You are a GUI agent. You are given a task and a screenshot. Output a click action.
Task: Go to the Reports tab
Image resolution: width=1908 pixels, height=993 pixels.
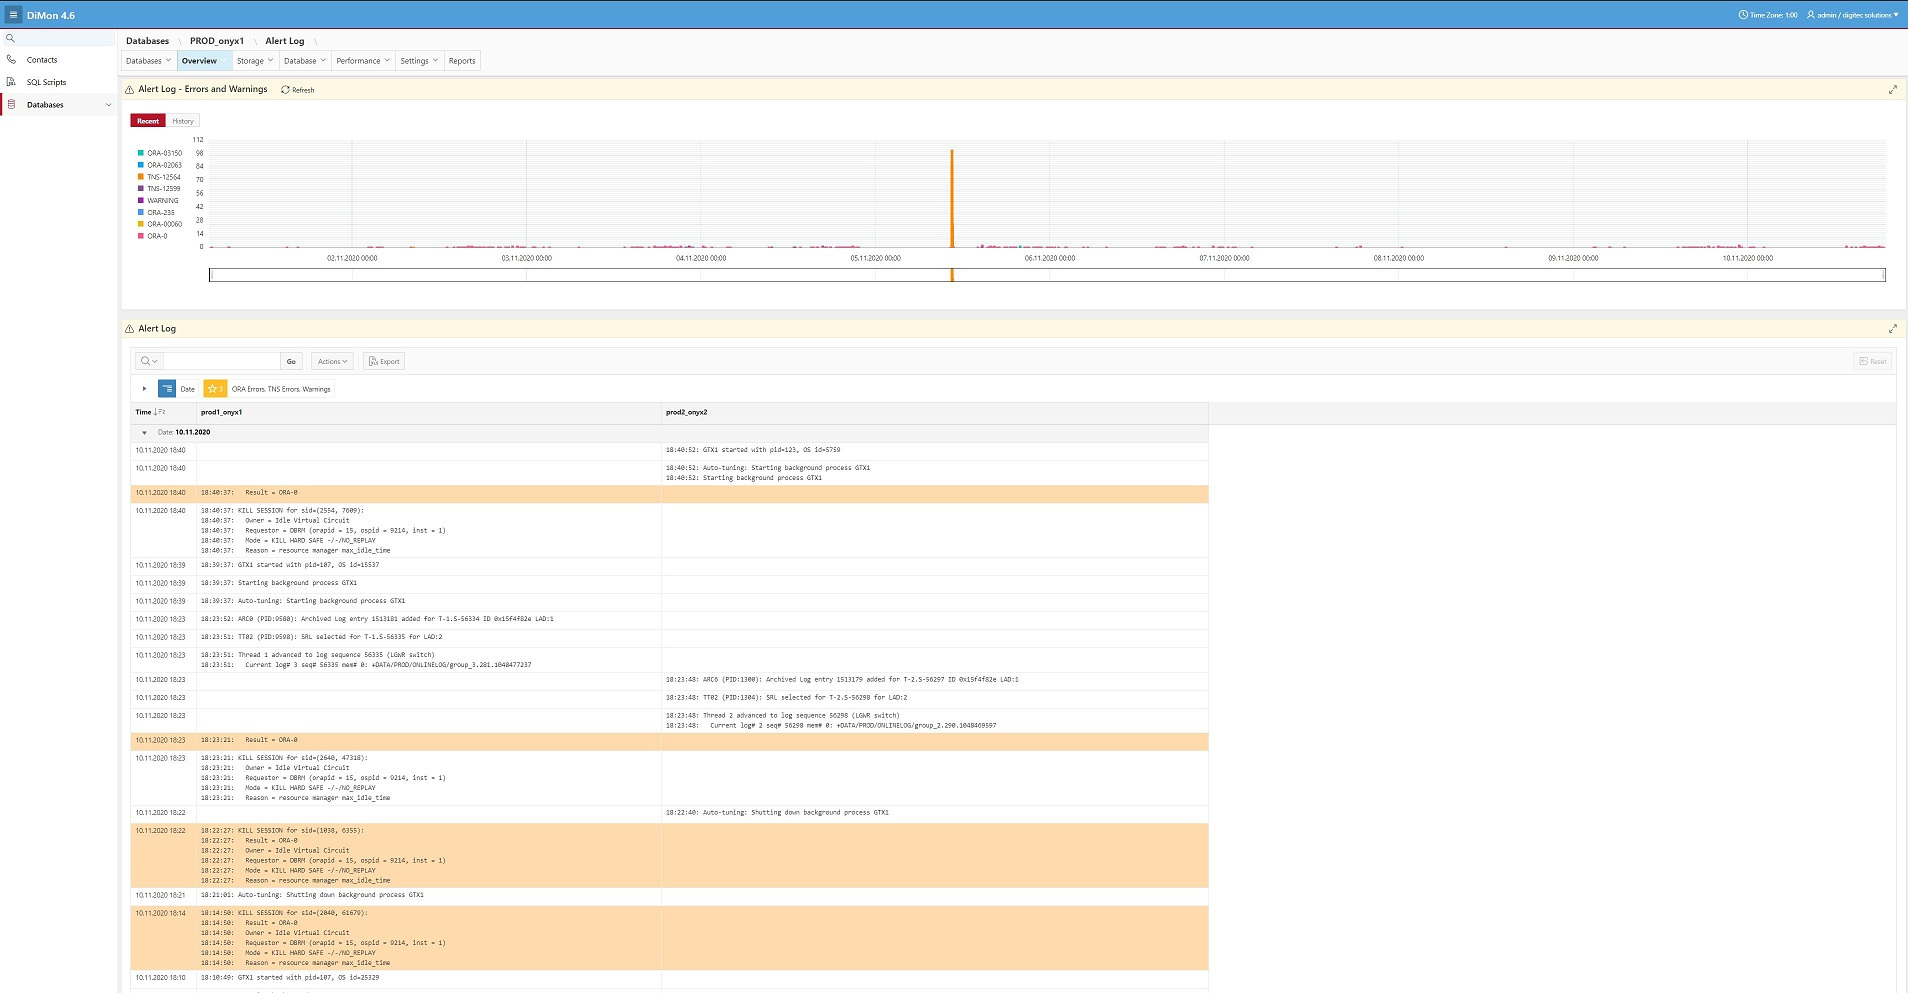(x=461, y=61)
